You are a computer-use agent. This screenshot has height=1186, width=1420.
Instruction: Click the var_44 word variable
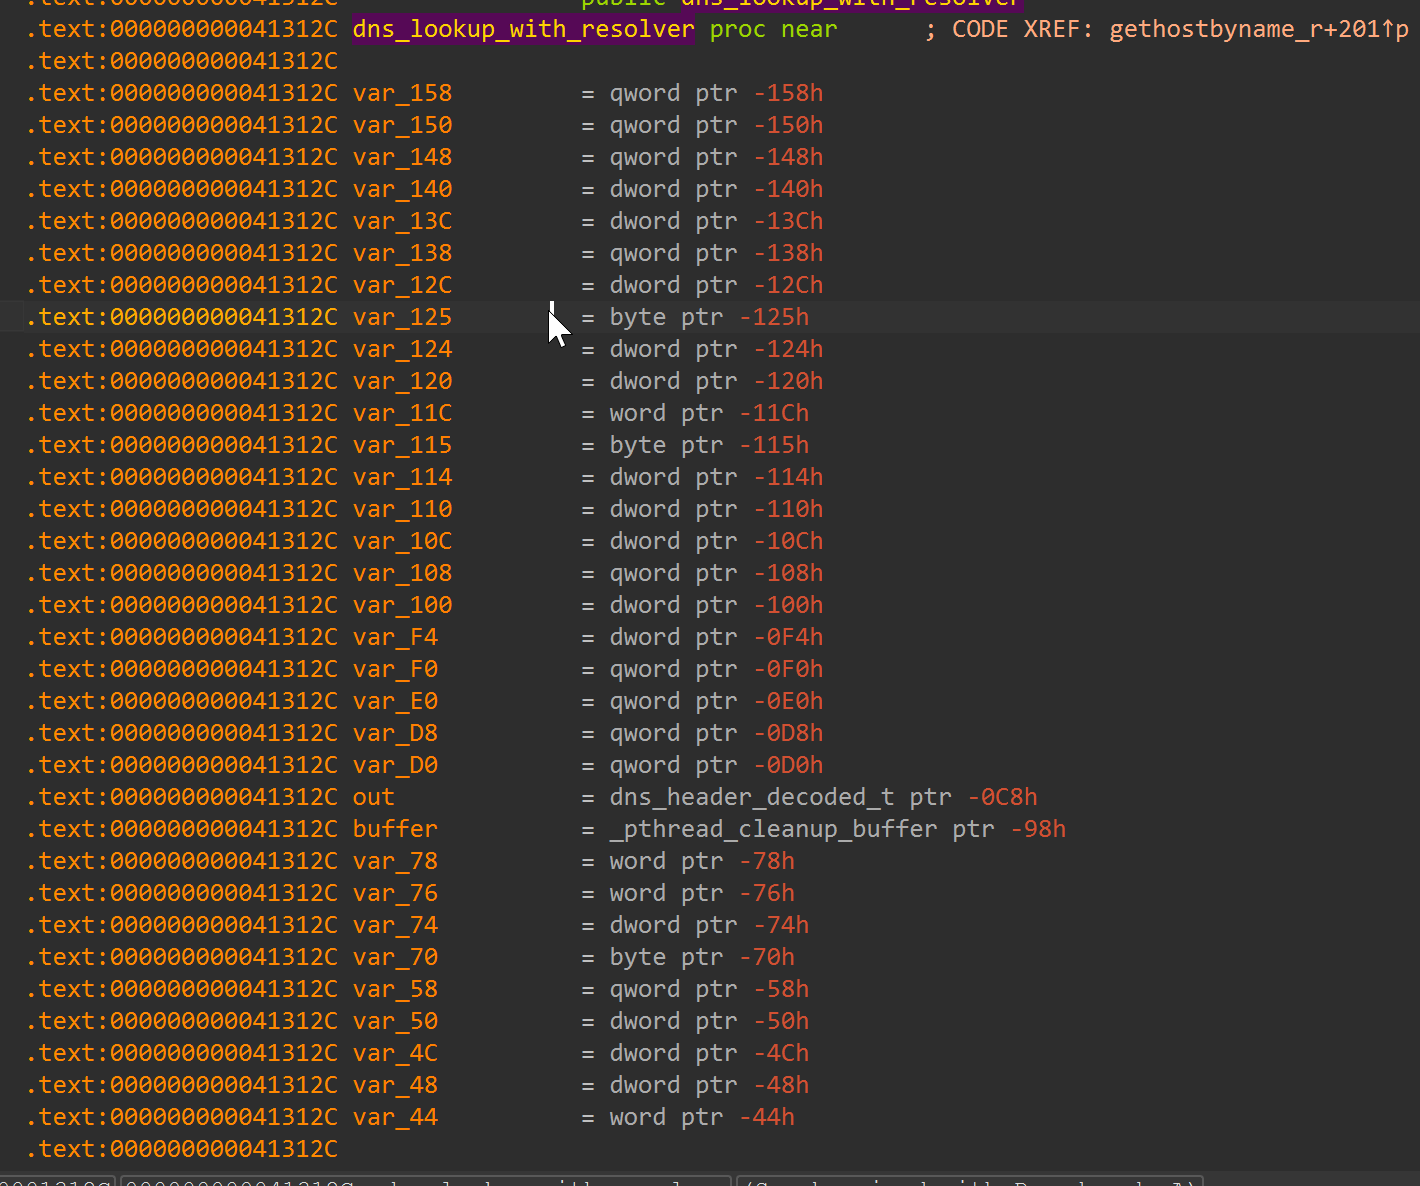coord(394,1117)
